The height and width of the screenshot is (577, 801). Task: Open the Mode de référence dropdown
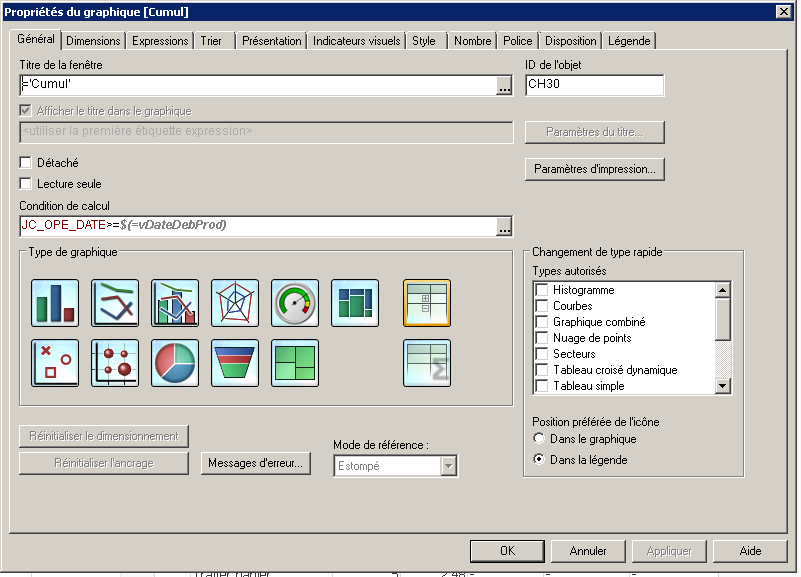(x=449, y=466)
